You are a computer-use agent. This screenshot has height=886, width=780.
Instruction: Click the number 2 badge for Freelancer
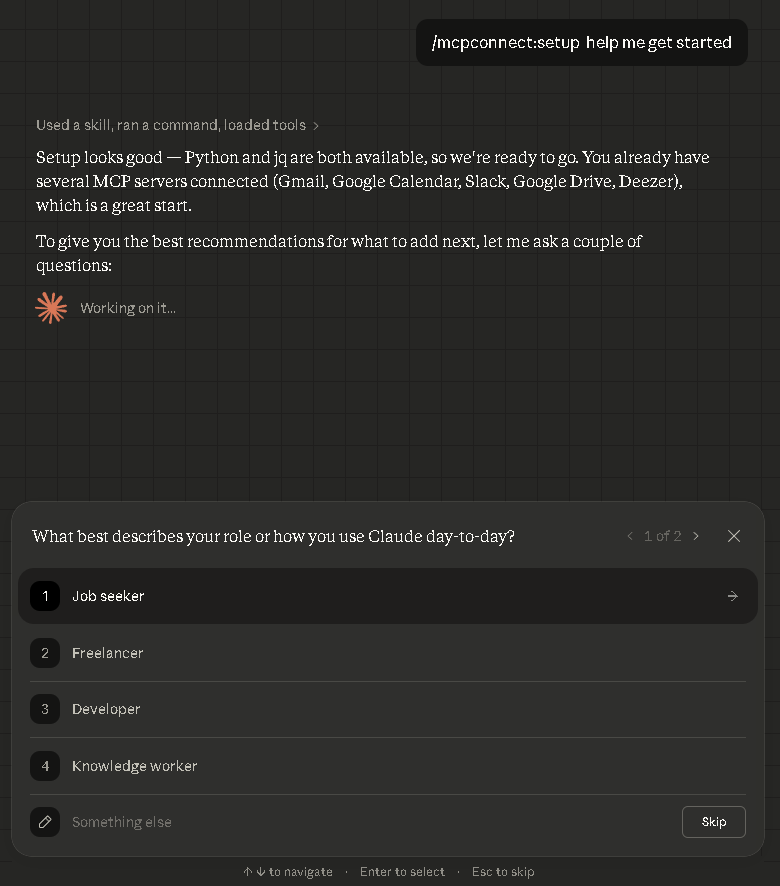pos(45,653)
